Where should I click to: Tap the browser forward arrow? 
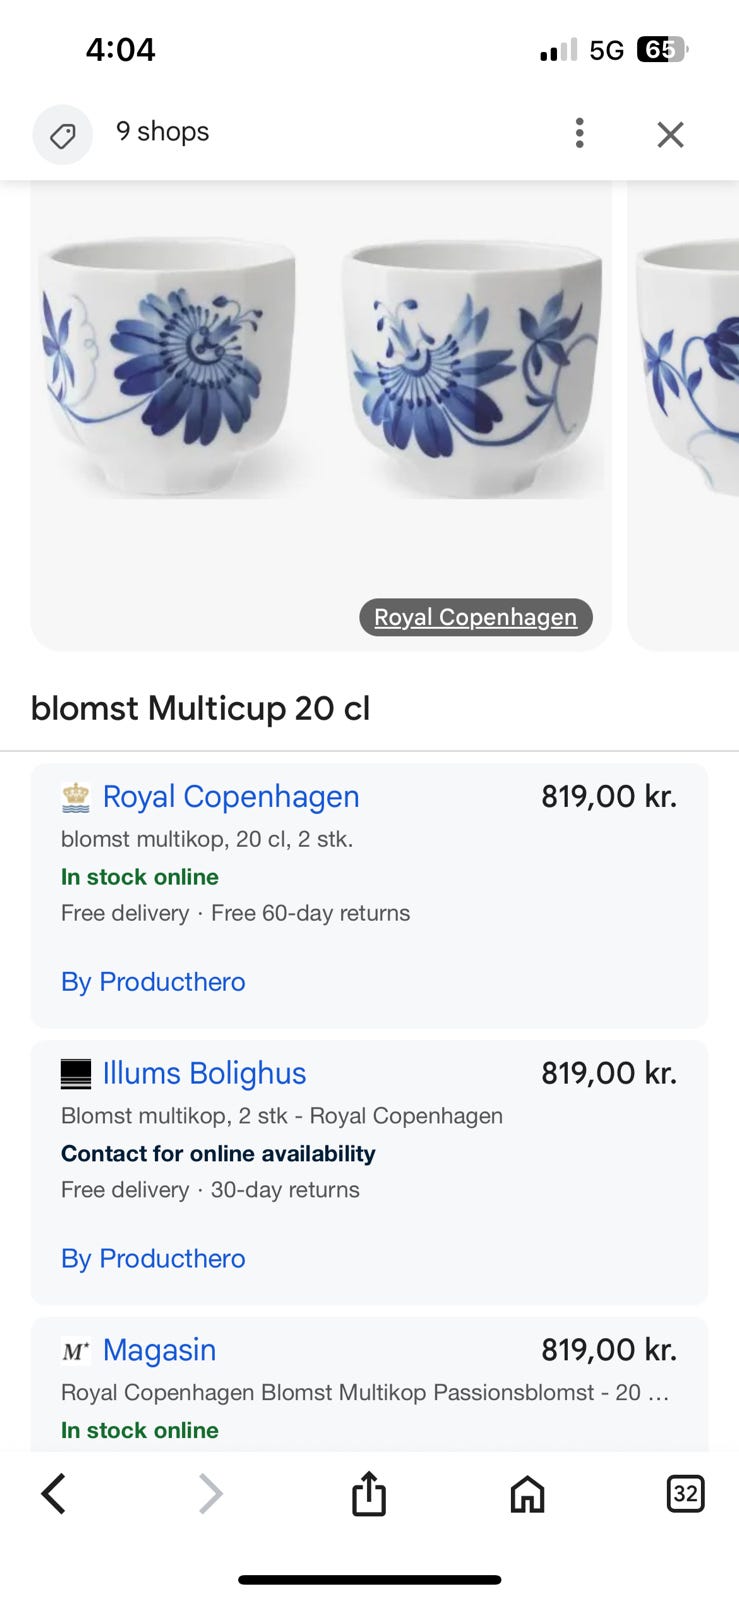tap(210, 1494)
